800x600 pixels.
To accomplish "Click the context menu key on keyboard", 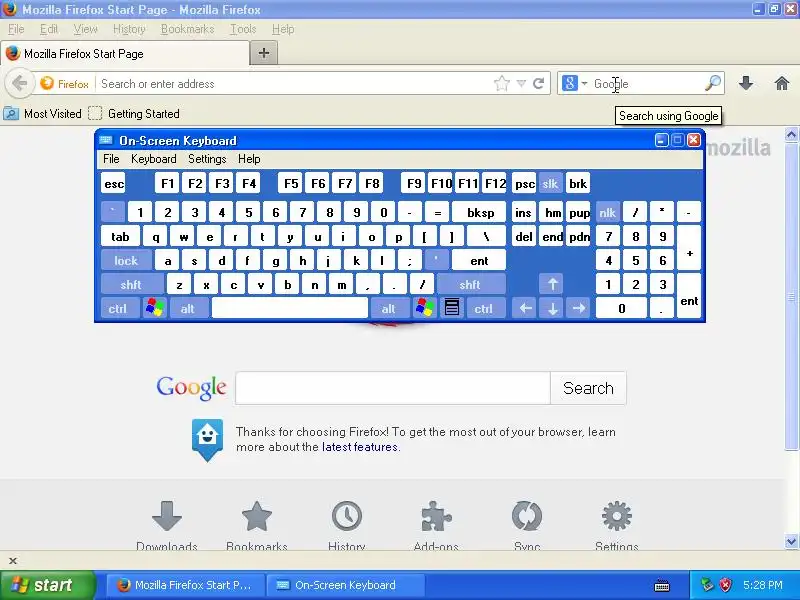I will click(452, 308).
